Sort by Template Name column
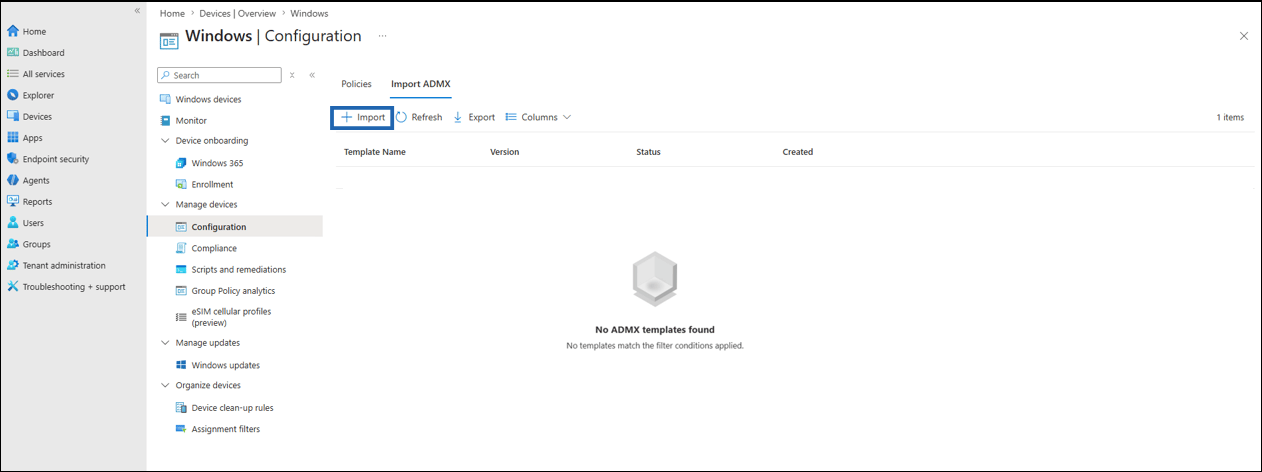The width and height of the screenshot is (1262, 472). coord(374,152)
